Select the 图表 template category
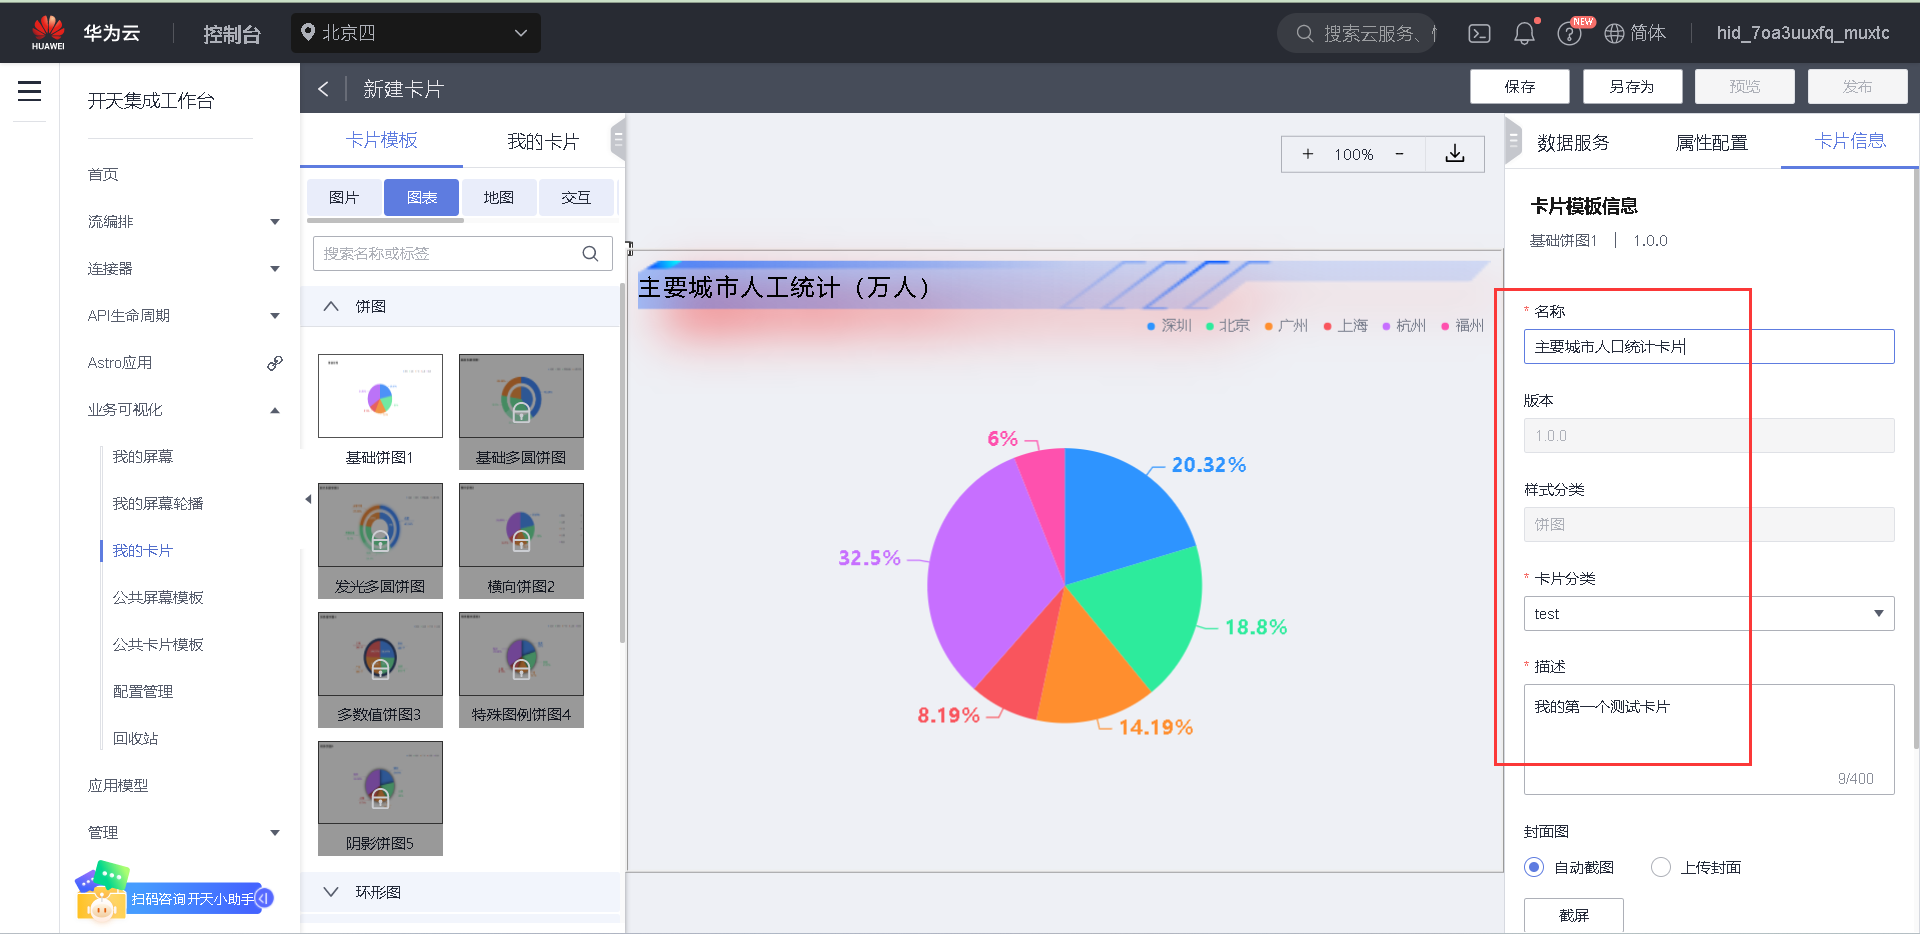 (422, 198)
